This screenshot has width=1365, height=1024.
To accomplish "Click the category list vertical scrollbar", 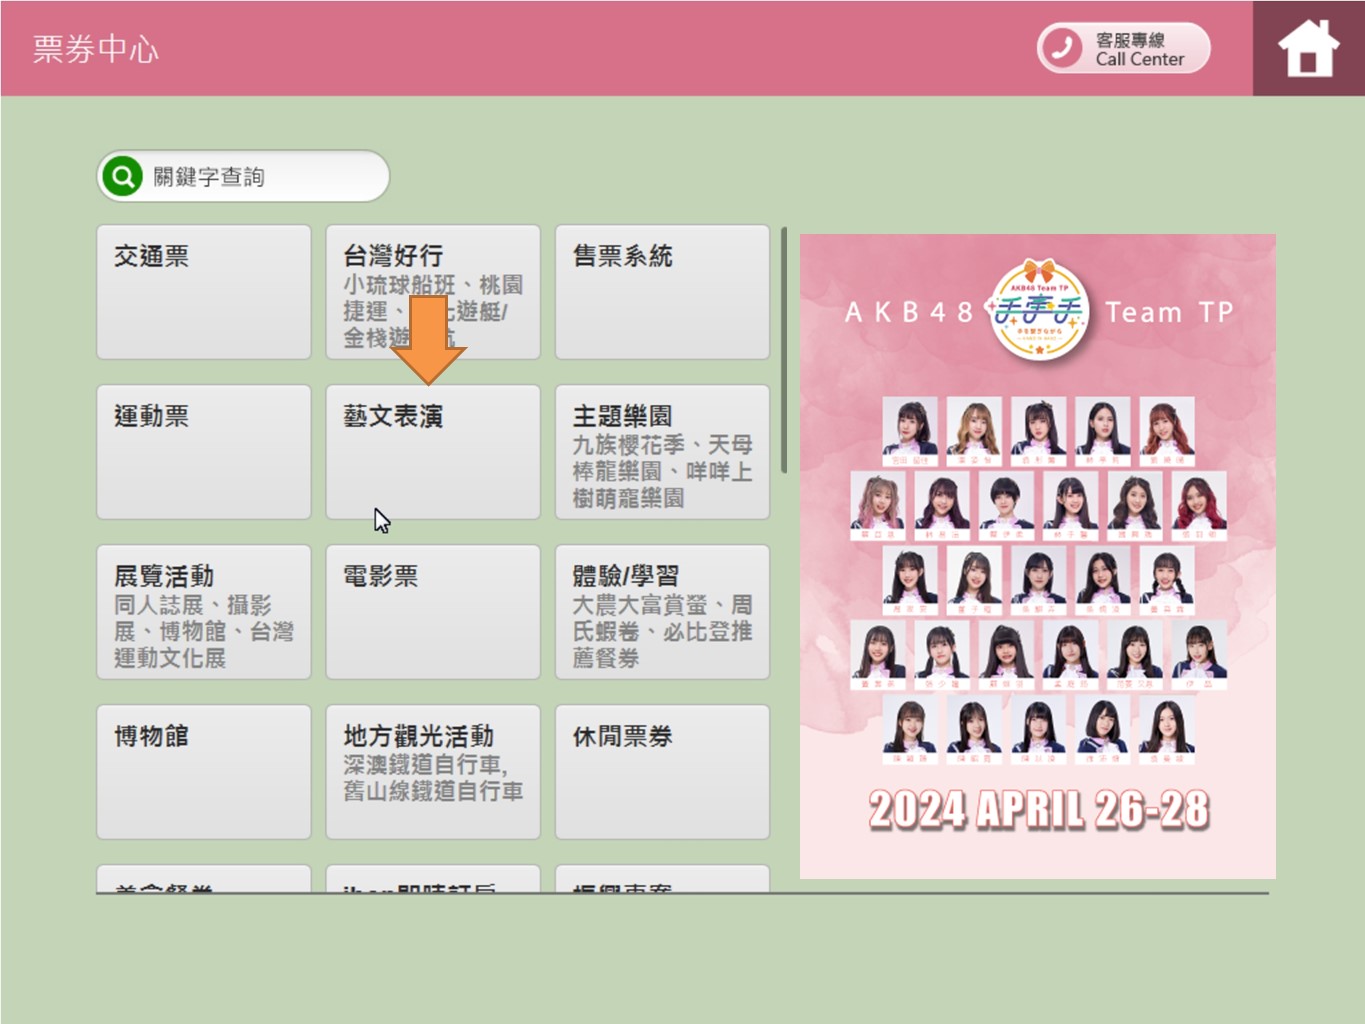I will click(x=784, y=350).
